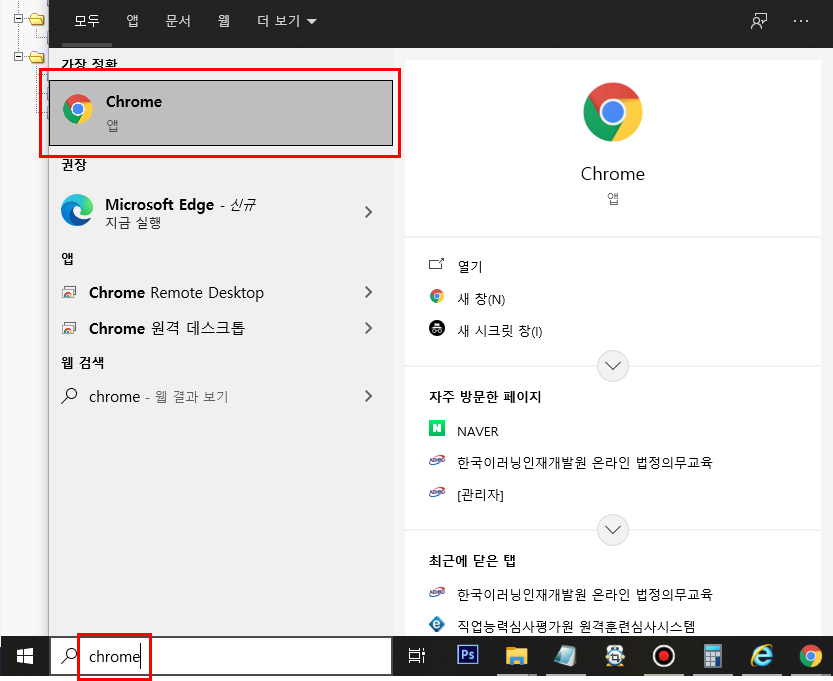Open Chrome from the taskbar

click(x=811, y=656)
